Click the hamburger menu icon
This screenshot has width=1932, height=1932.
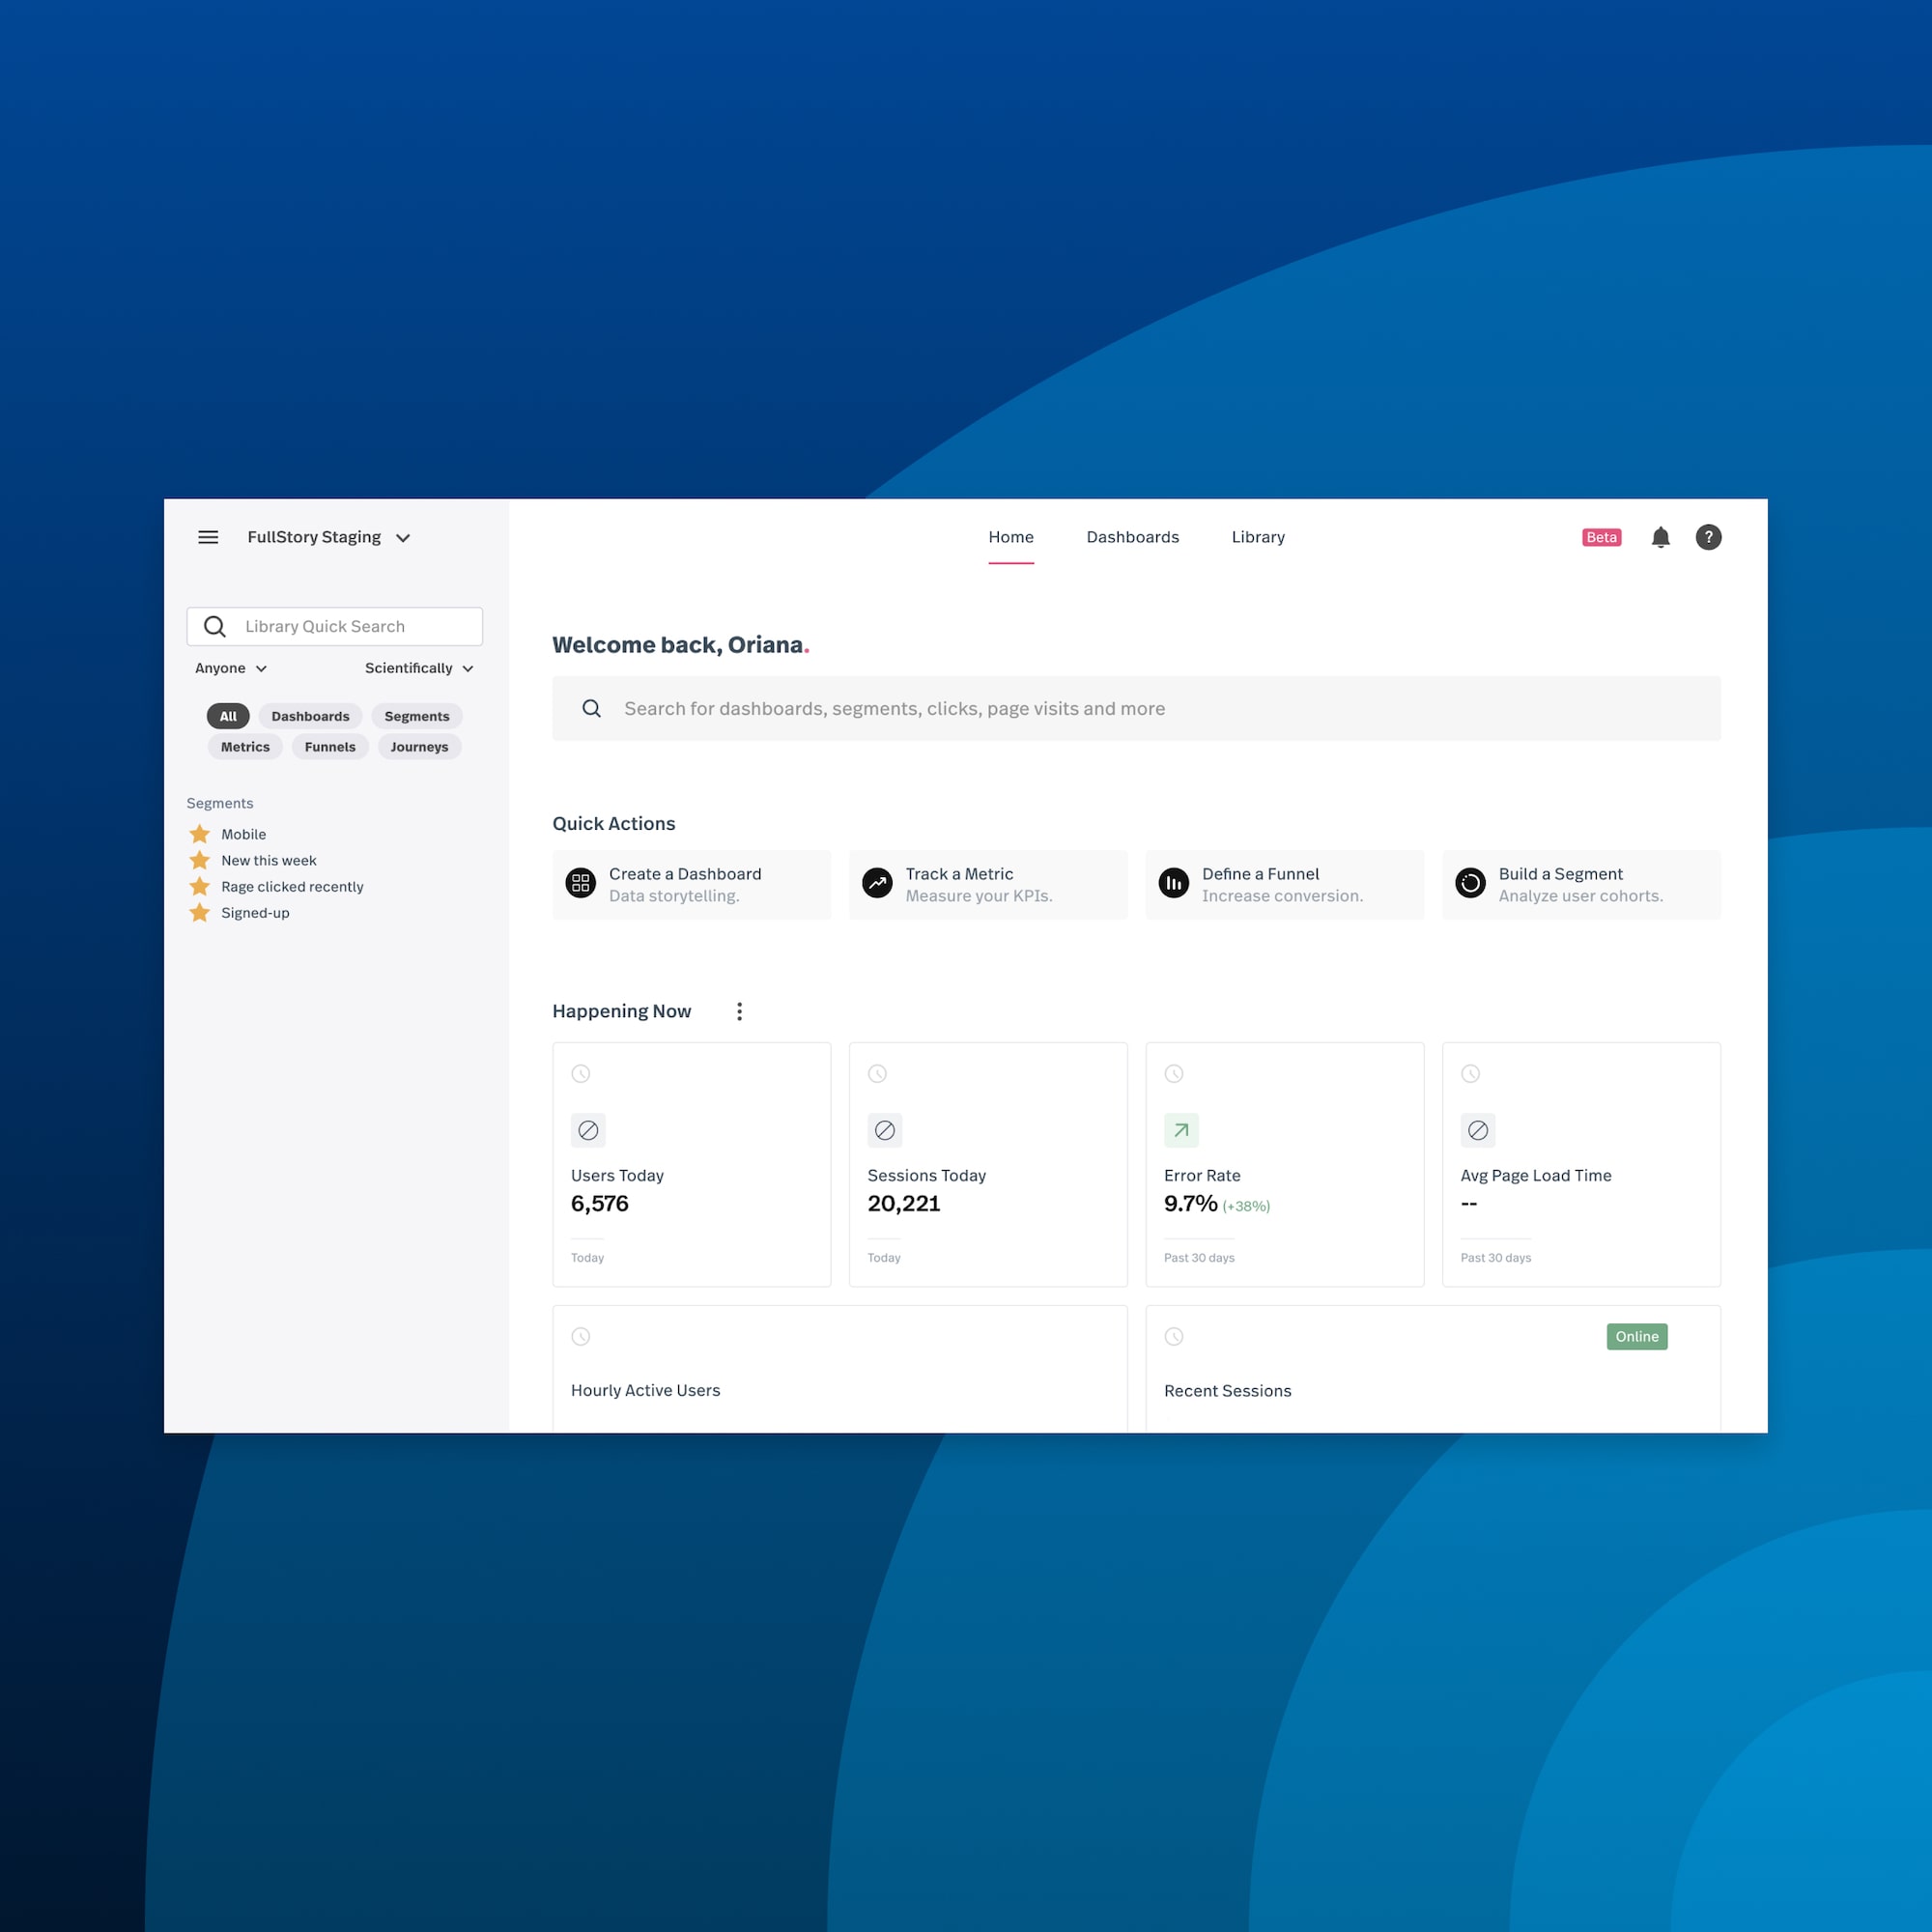click(x=209, y=536)
